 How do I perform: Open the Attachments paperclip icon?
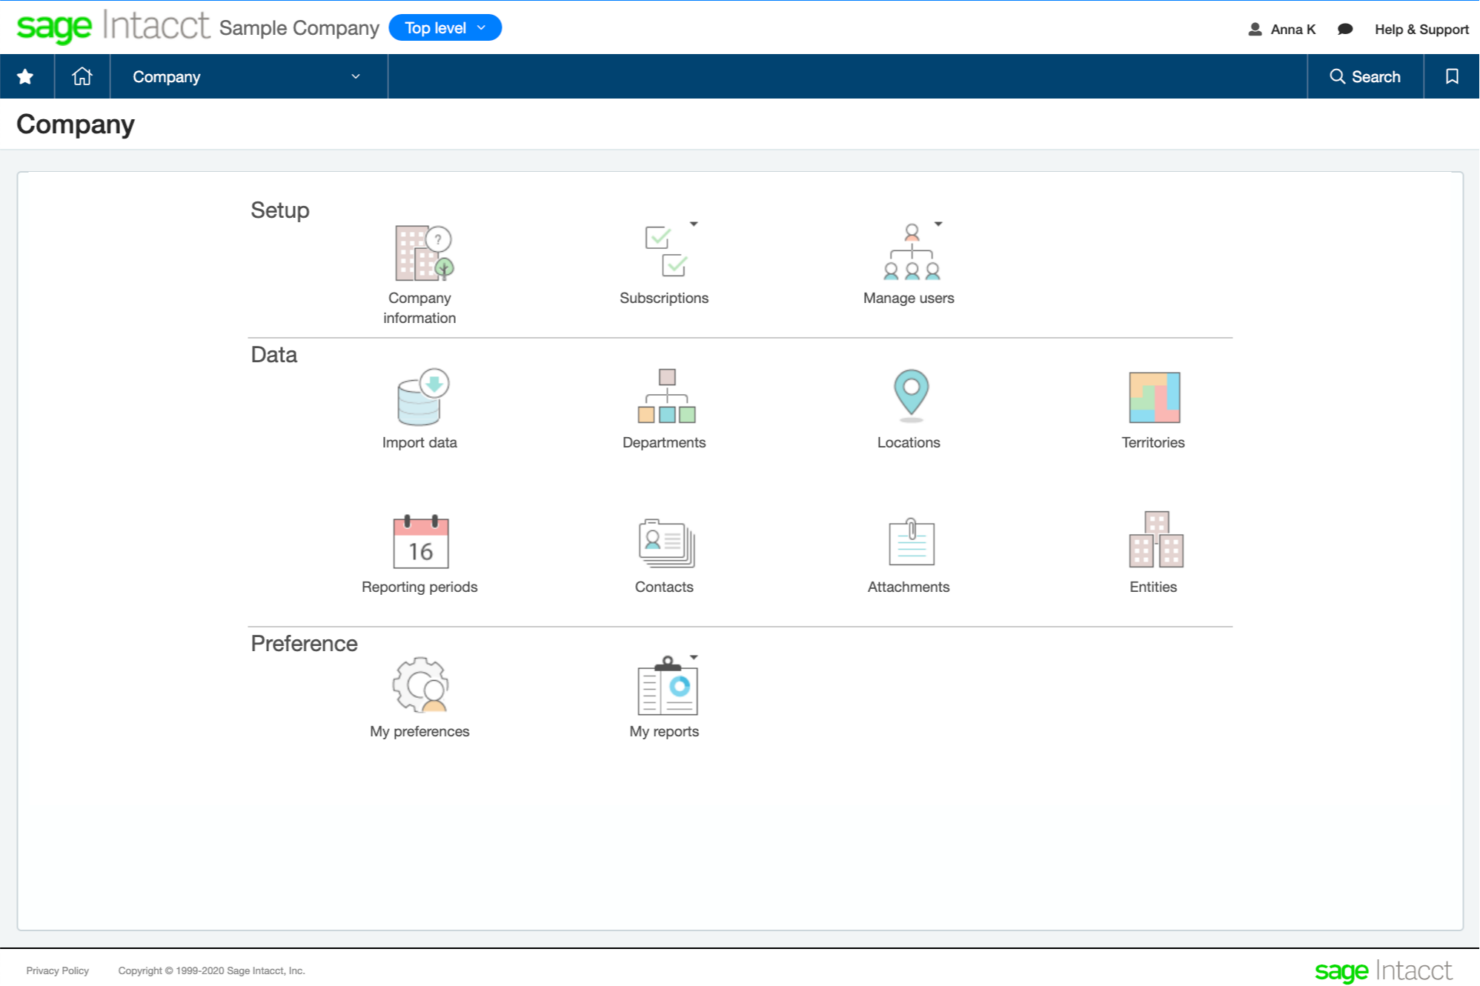tap(910, 542)
